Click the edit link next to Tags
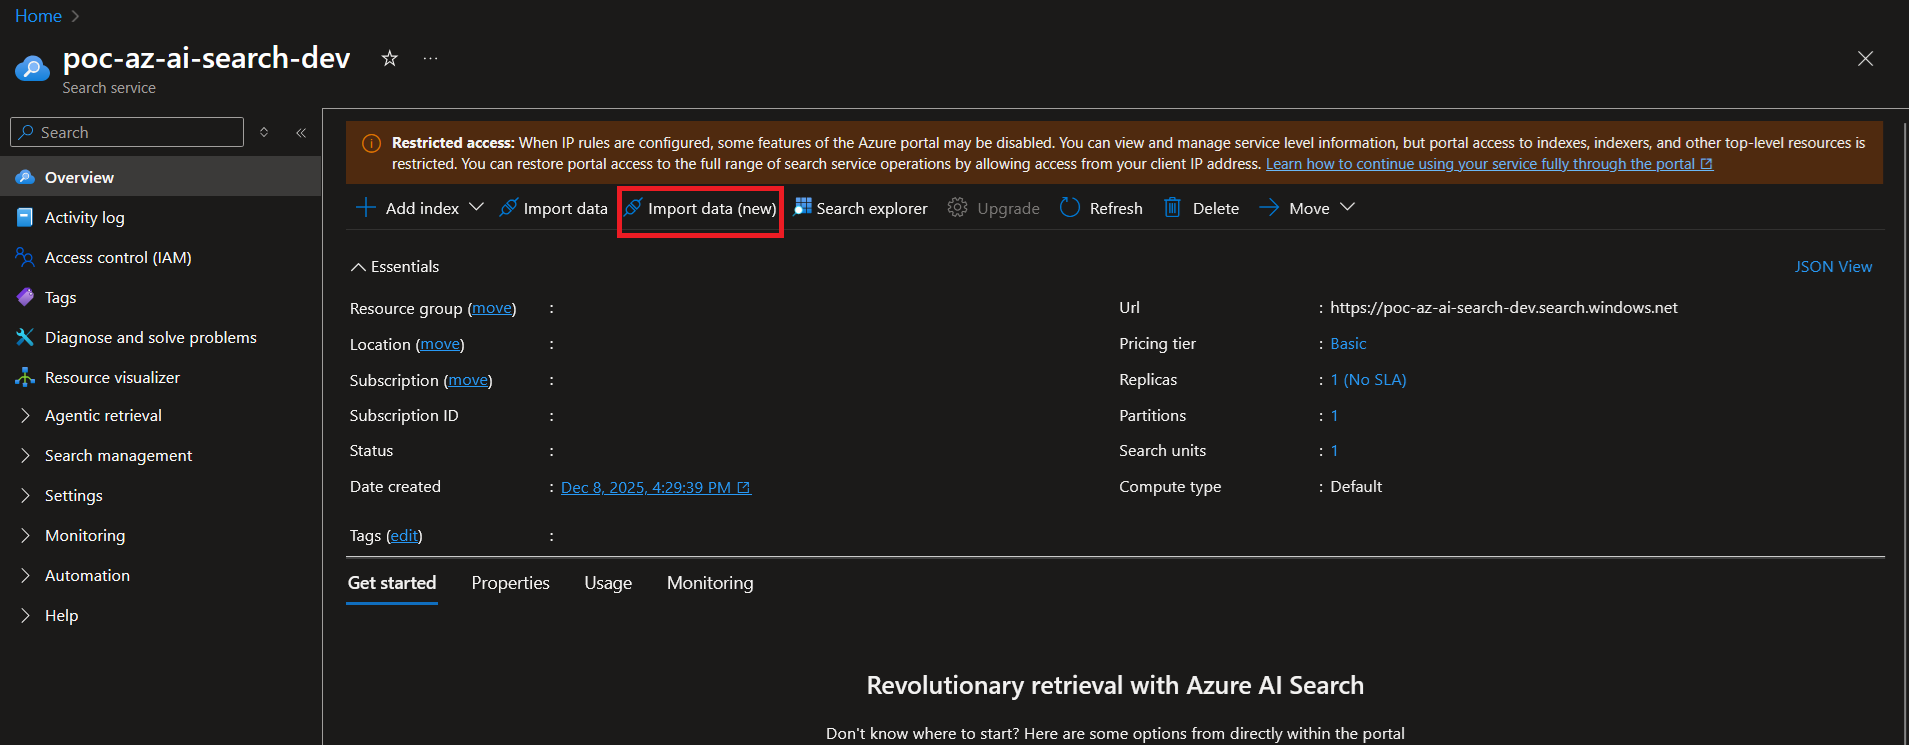 click(x=404, y=536)
